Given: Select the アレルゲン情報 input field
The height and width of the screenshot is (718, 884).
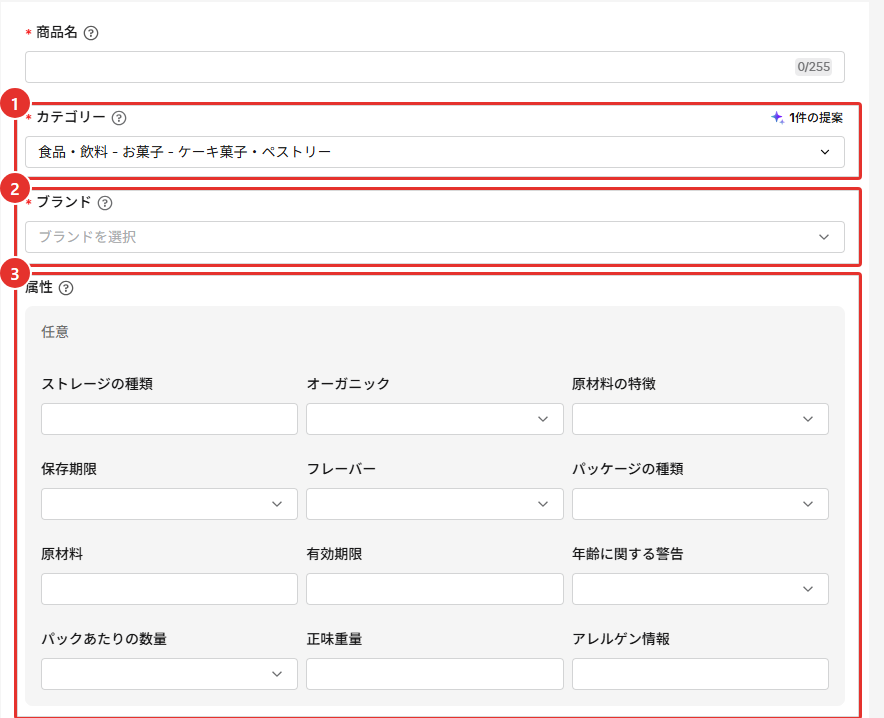Looking at the screenshot, I should pyautogui.click(x=700, y=674).
